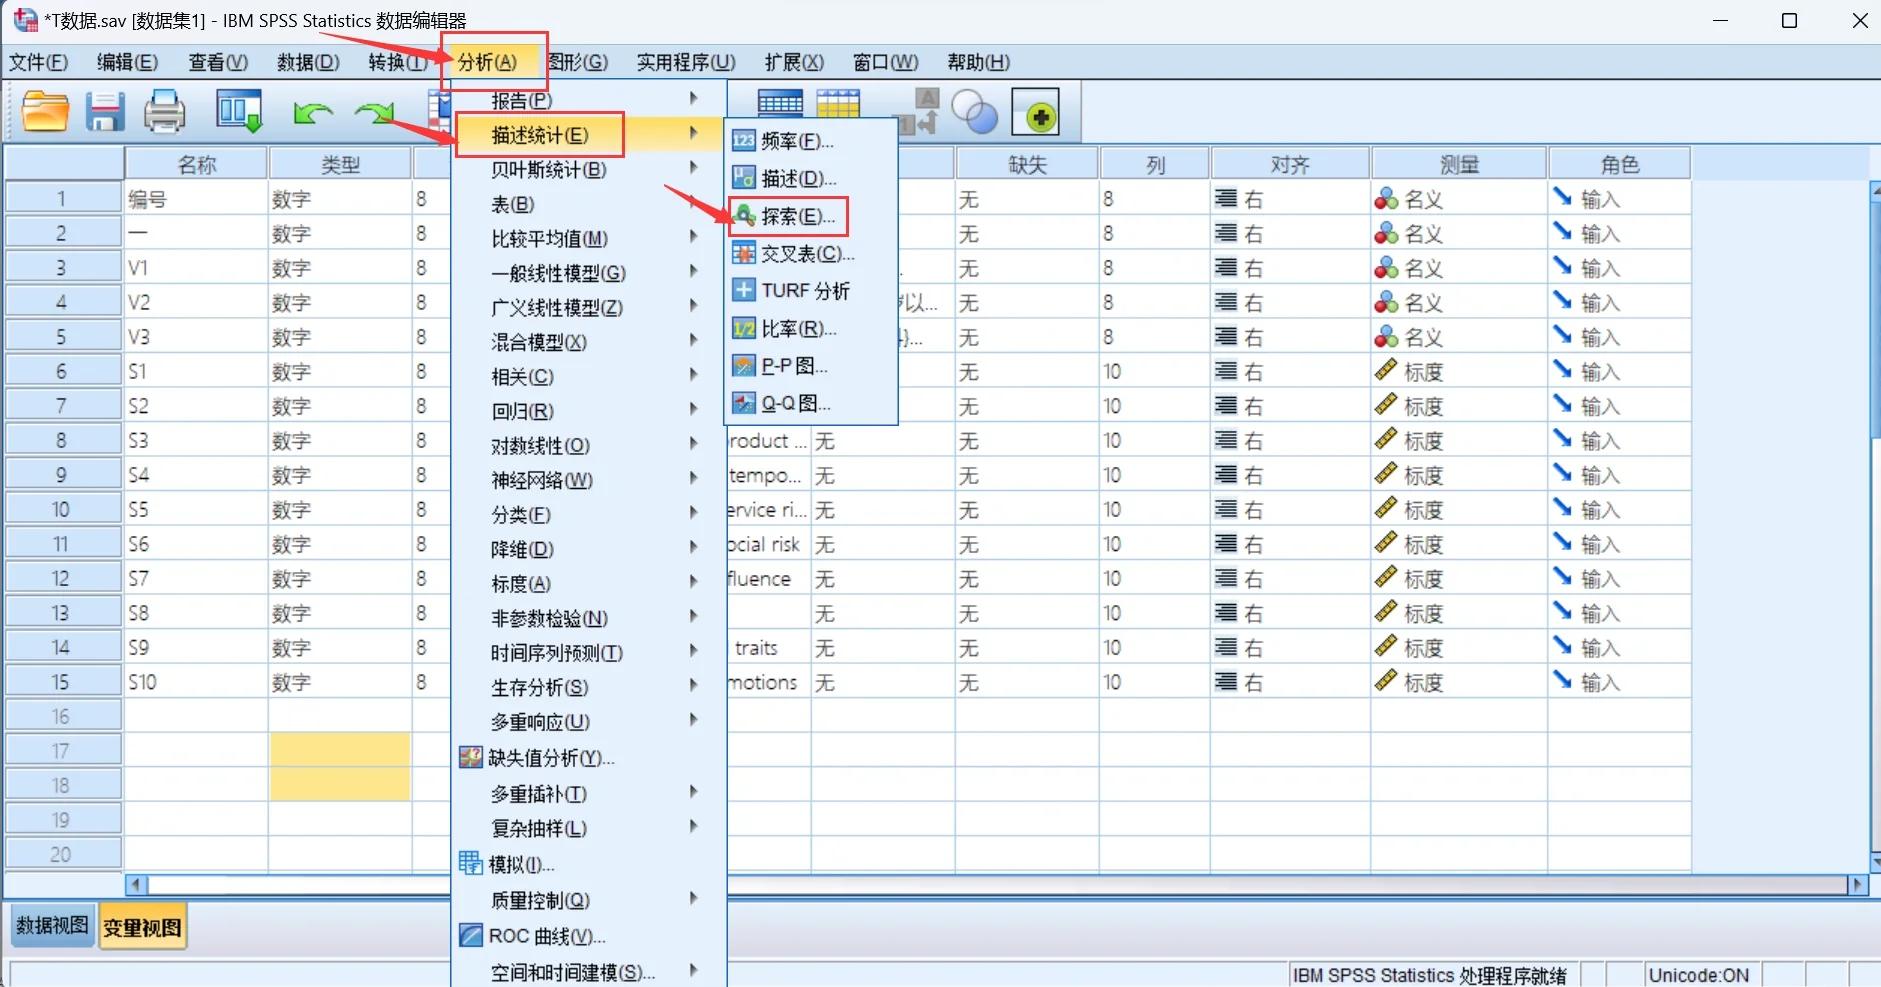Click the label cell 'traits' in row 14
The width and height of the screenshot is (1881, 987).
click(x=768, y=648)
